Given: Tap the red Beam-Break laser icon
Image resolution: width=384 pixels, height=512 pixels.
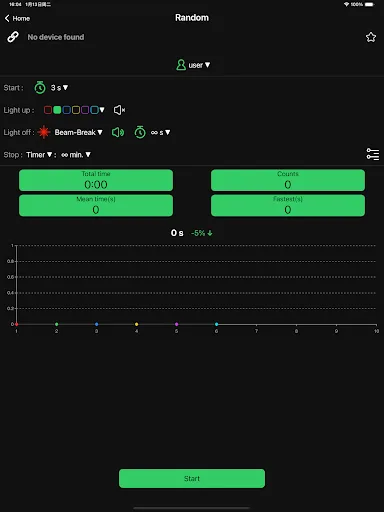Looking at the screenshot, I should (44, 132).
